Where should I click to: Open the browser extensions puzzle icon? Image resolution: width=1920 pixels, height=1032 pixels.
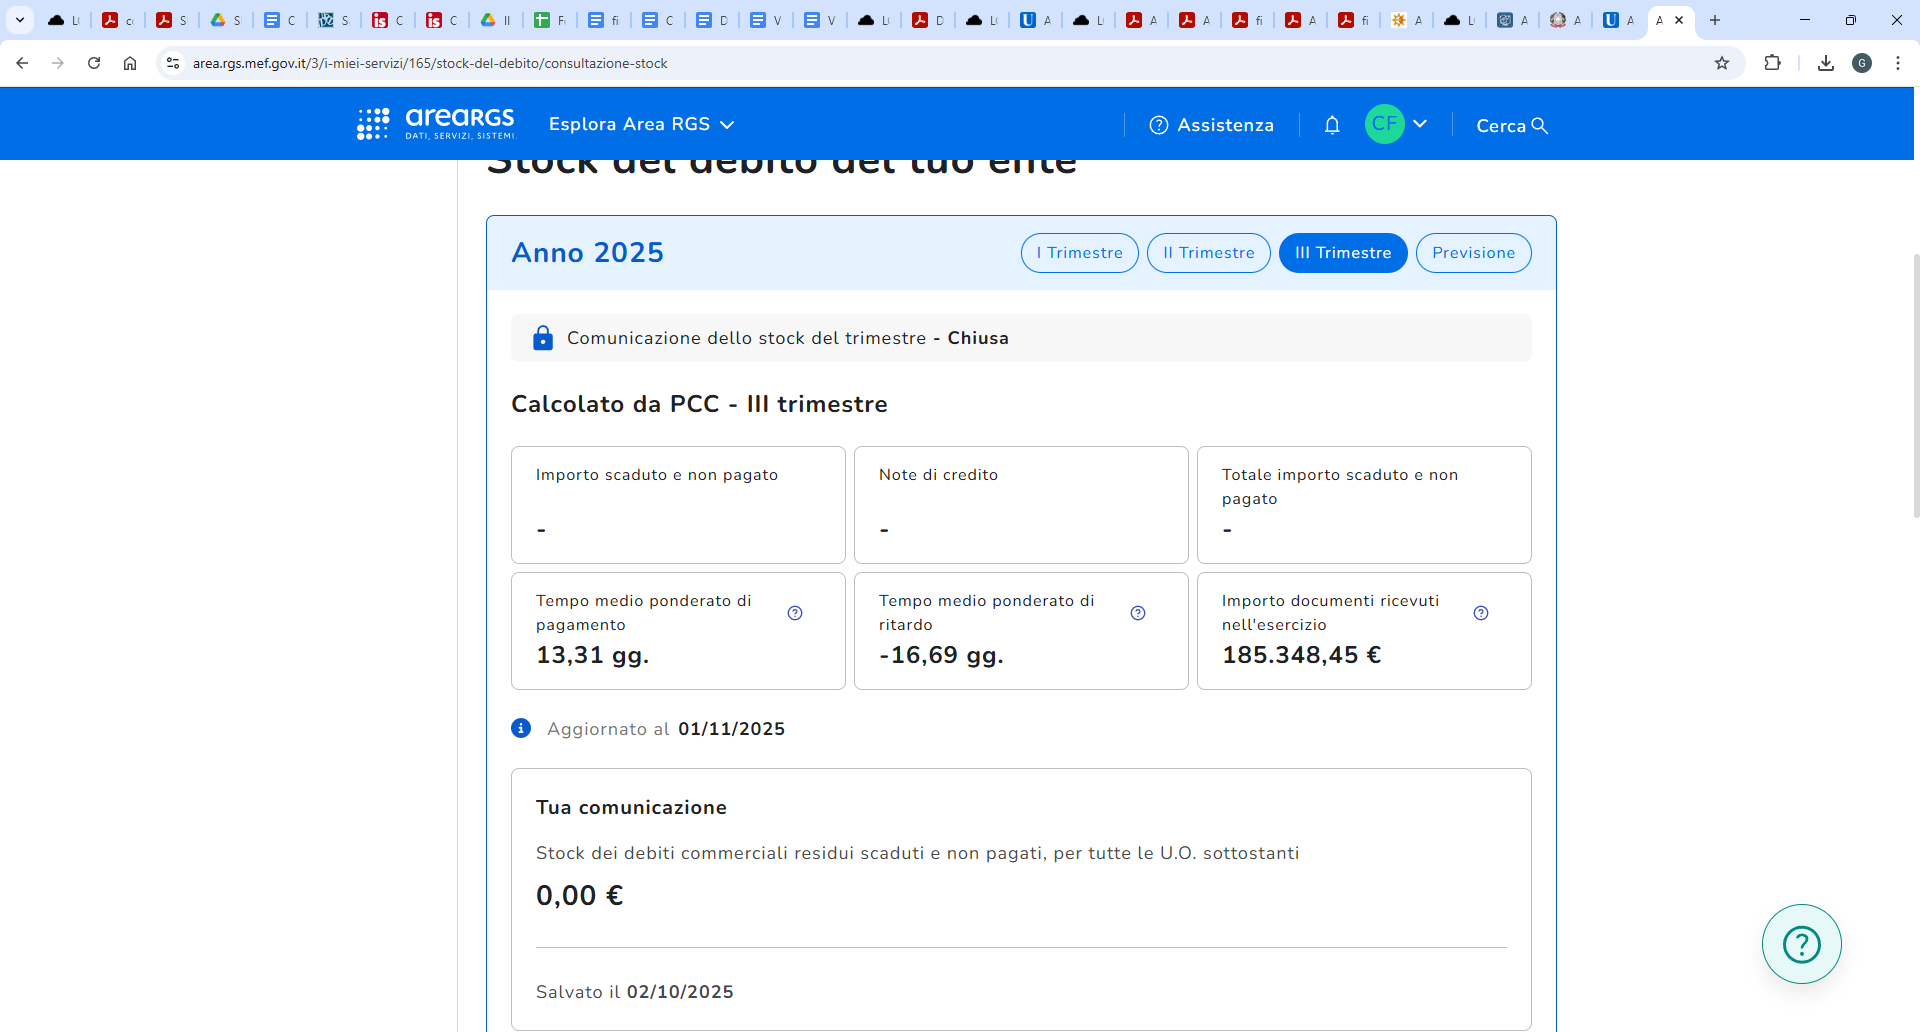1772,63
